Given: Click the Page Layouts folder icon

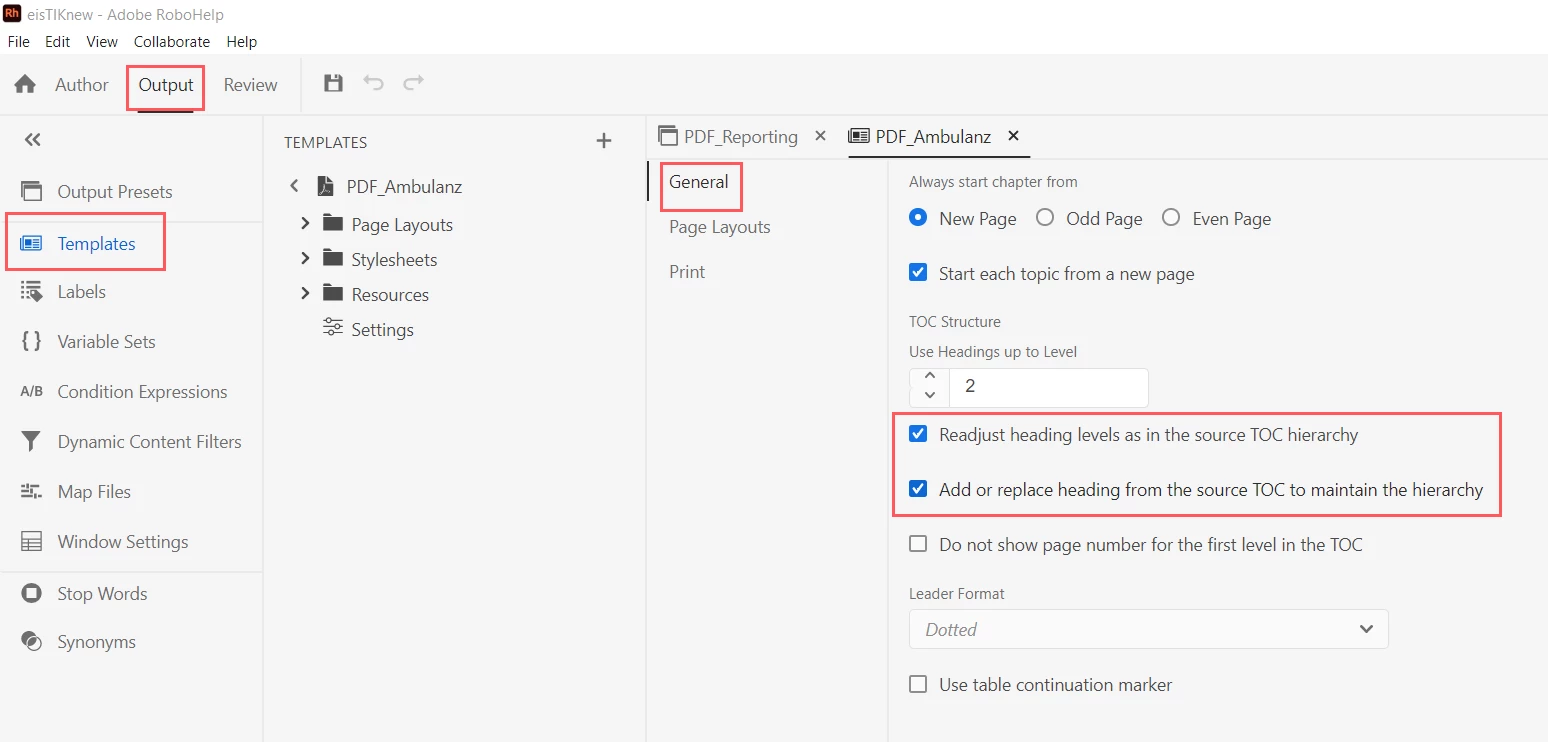Looking at the screenshot, I should click(333, 224).
